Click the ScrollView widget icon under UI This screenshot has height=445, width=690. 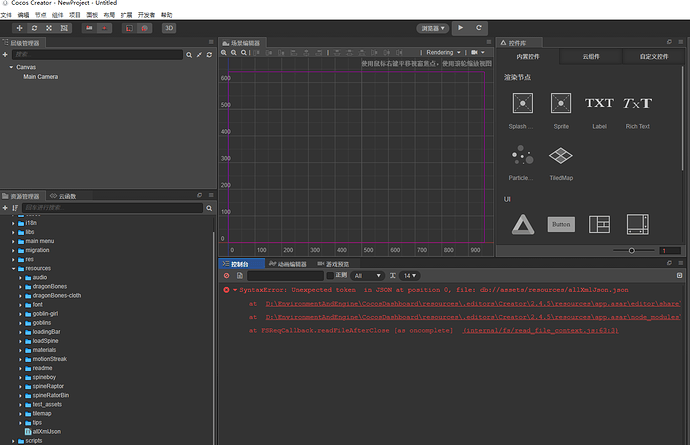tap(638, 224)
